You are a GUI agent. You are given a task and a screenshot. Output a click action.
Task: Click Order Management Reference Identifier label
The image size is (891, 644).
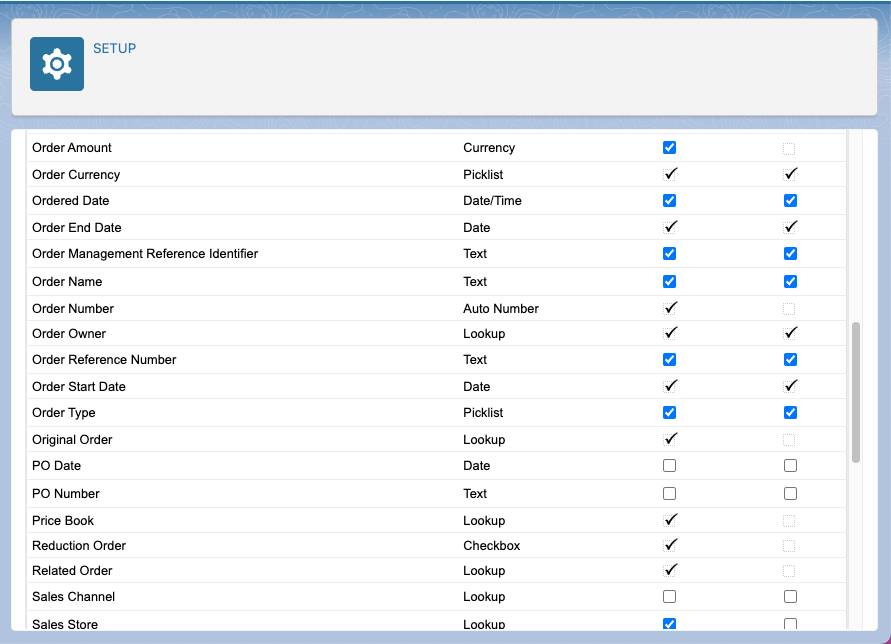pos(145,254)
